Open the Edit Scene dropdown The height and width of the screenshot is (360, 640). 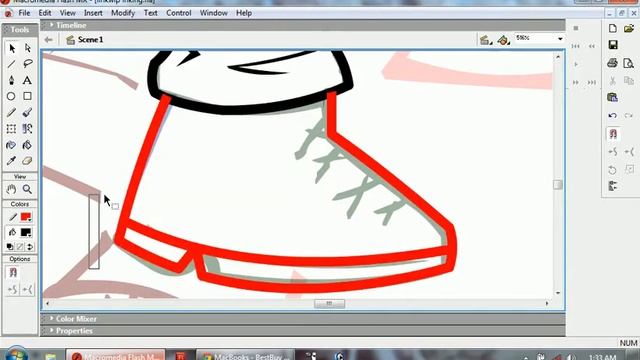pos(485,40)
